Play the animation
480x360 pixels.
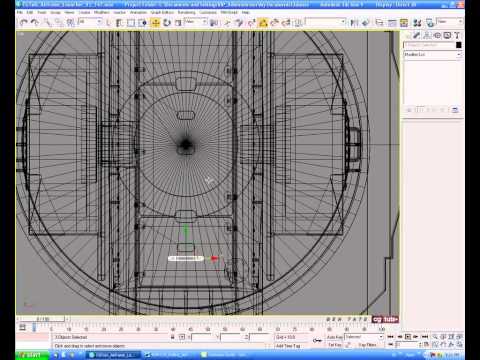[407, 337]
